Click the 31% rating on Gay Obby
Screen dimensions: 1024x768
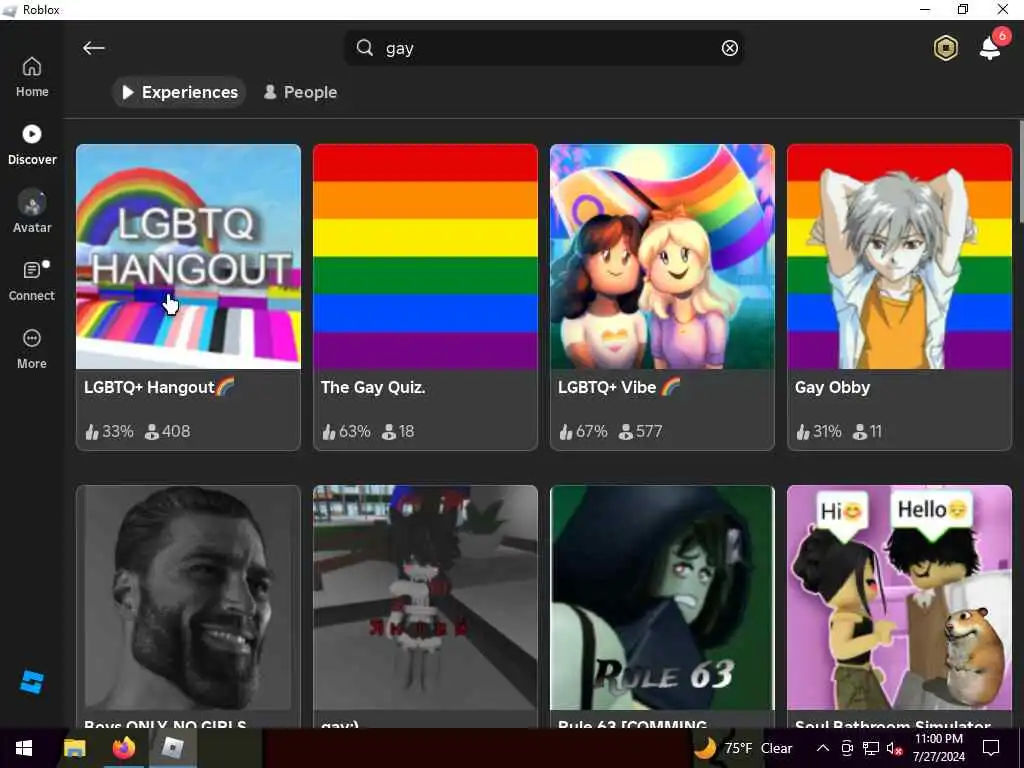point(819,432)
